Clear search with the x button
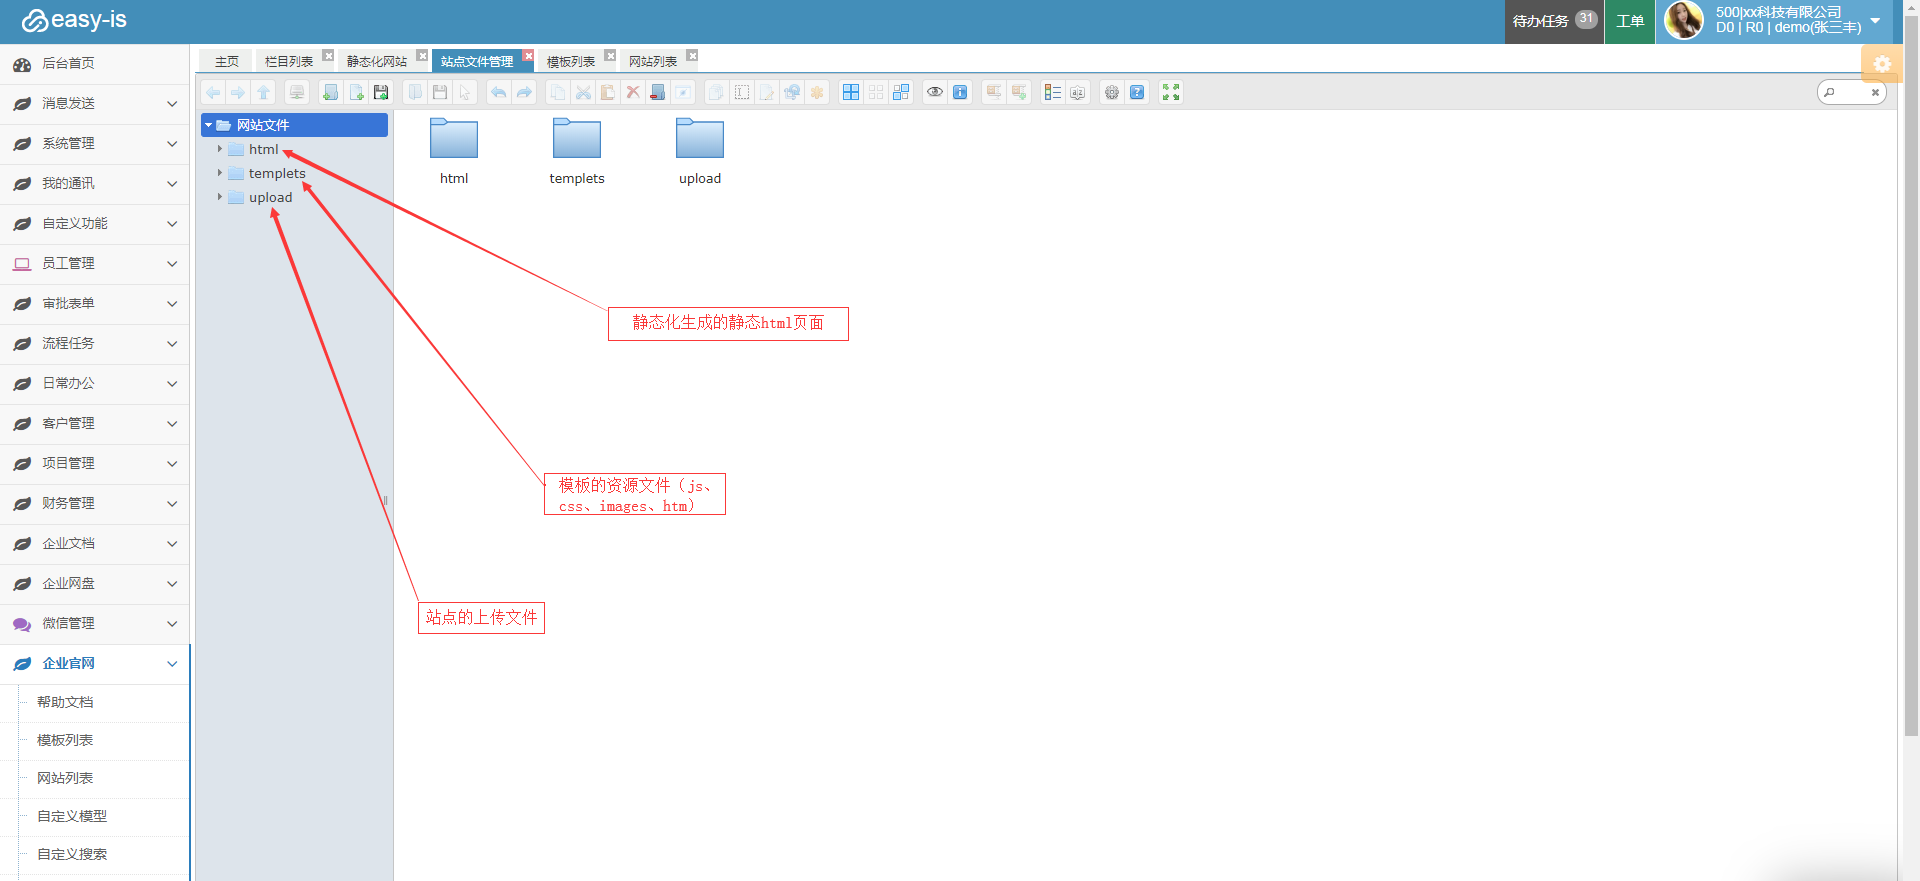Image resolution: width=1920 pixels, height=881 pixels. click(1875, 92)
